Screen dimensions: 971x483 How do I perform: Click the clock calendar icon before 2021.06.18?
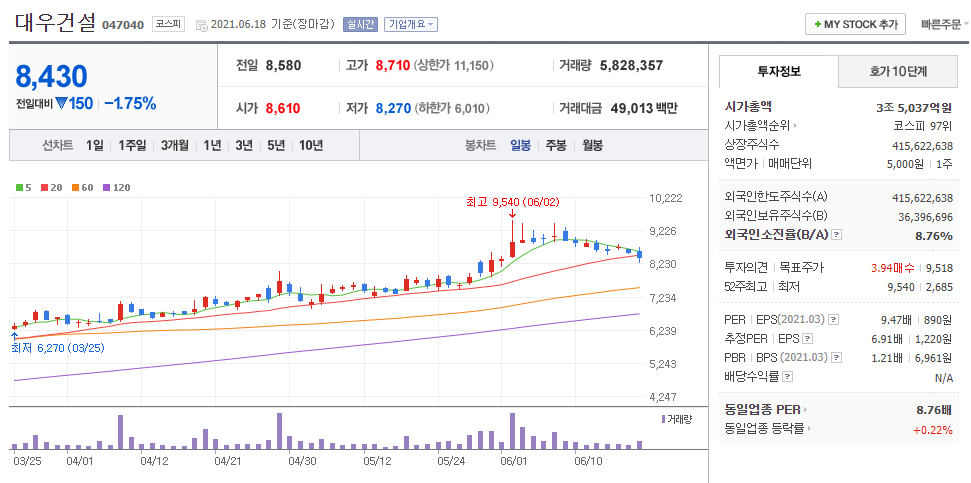(201, 25)
